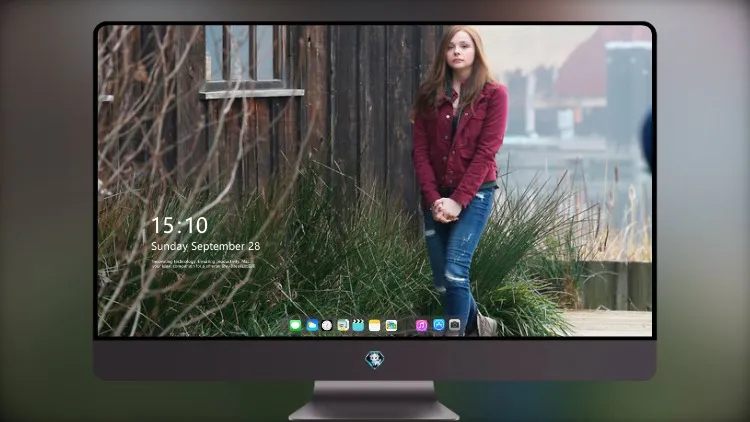
Task: Open the Photos gallery app in dock
Action: pos(391,325)
